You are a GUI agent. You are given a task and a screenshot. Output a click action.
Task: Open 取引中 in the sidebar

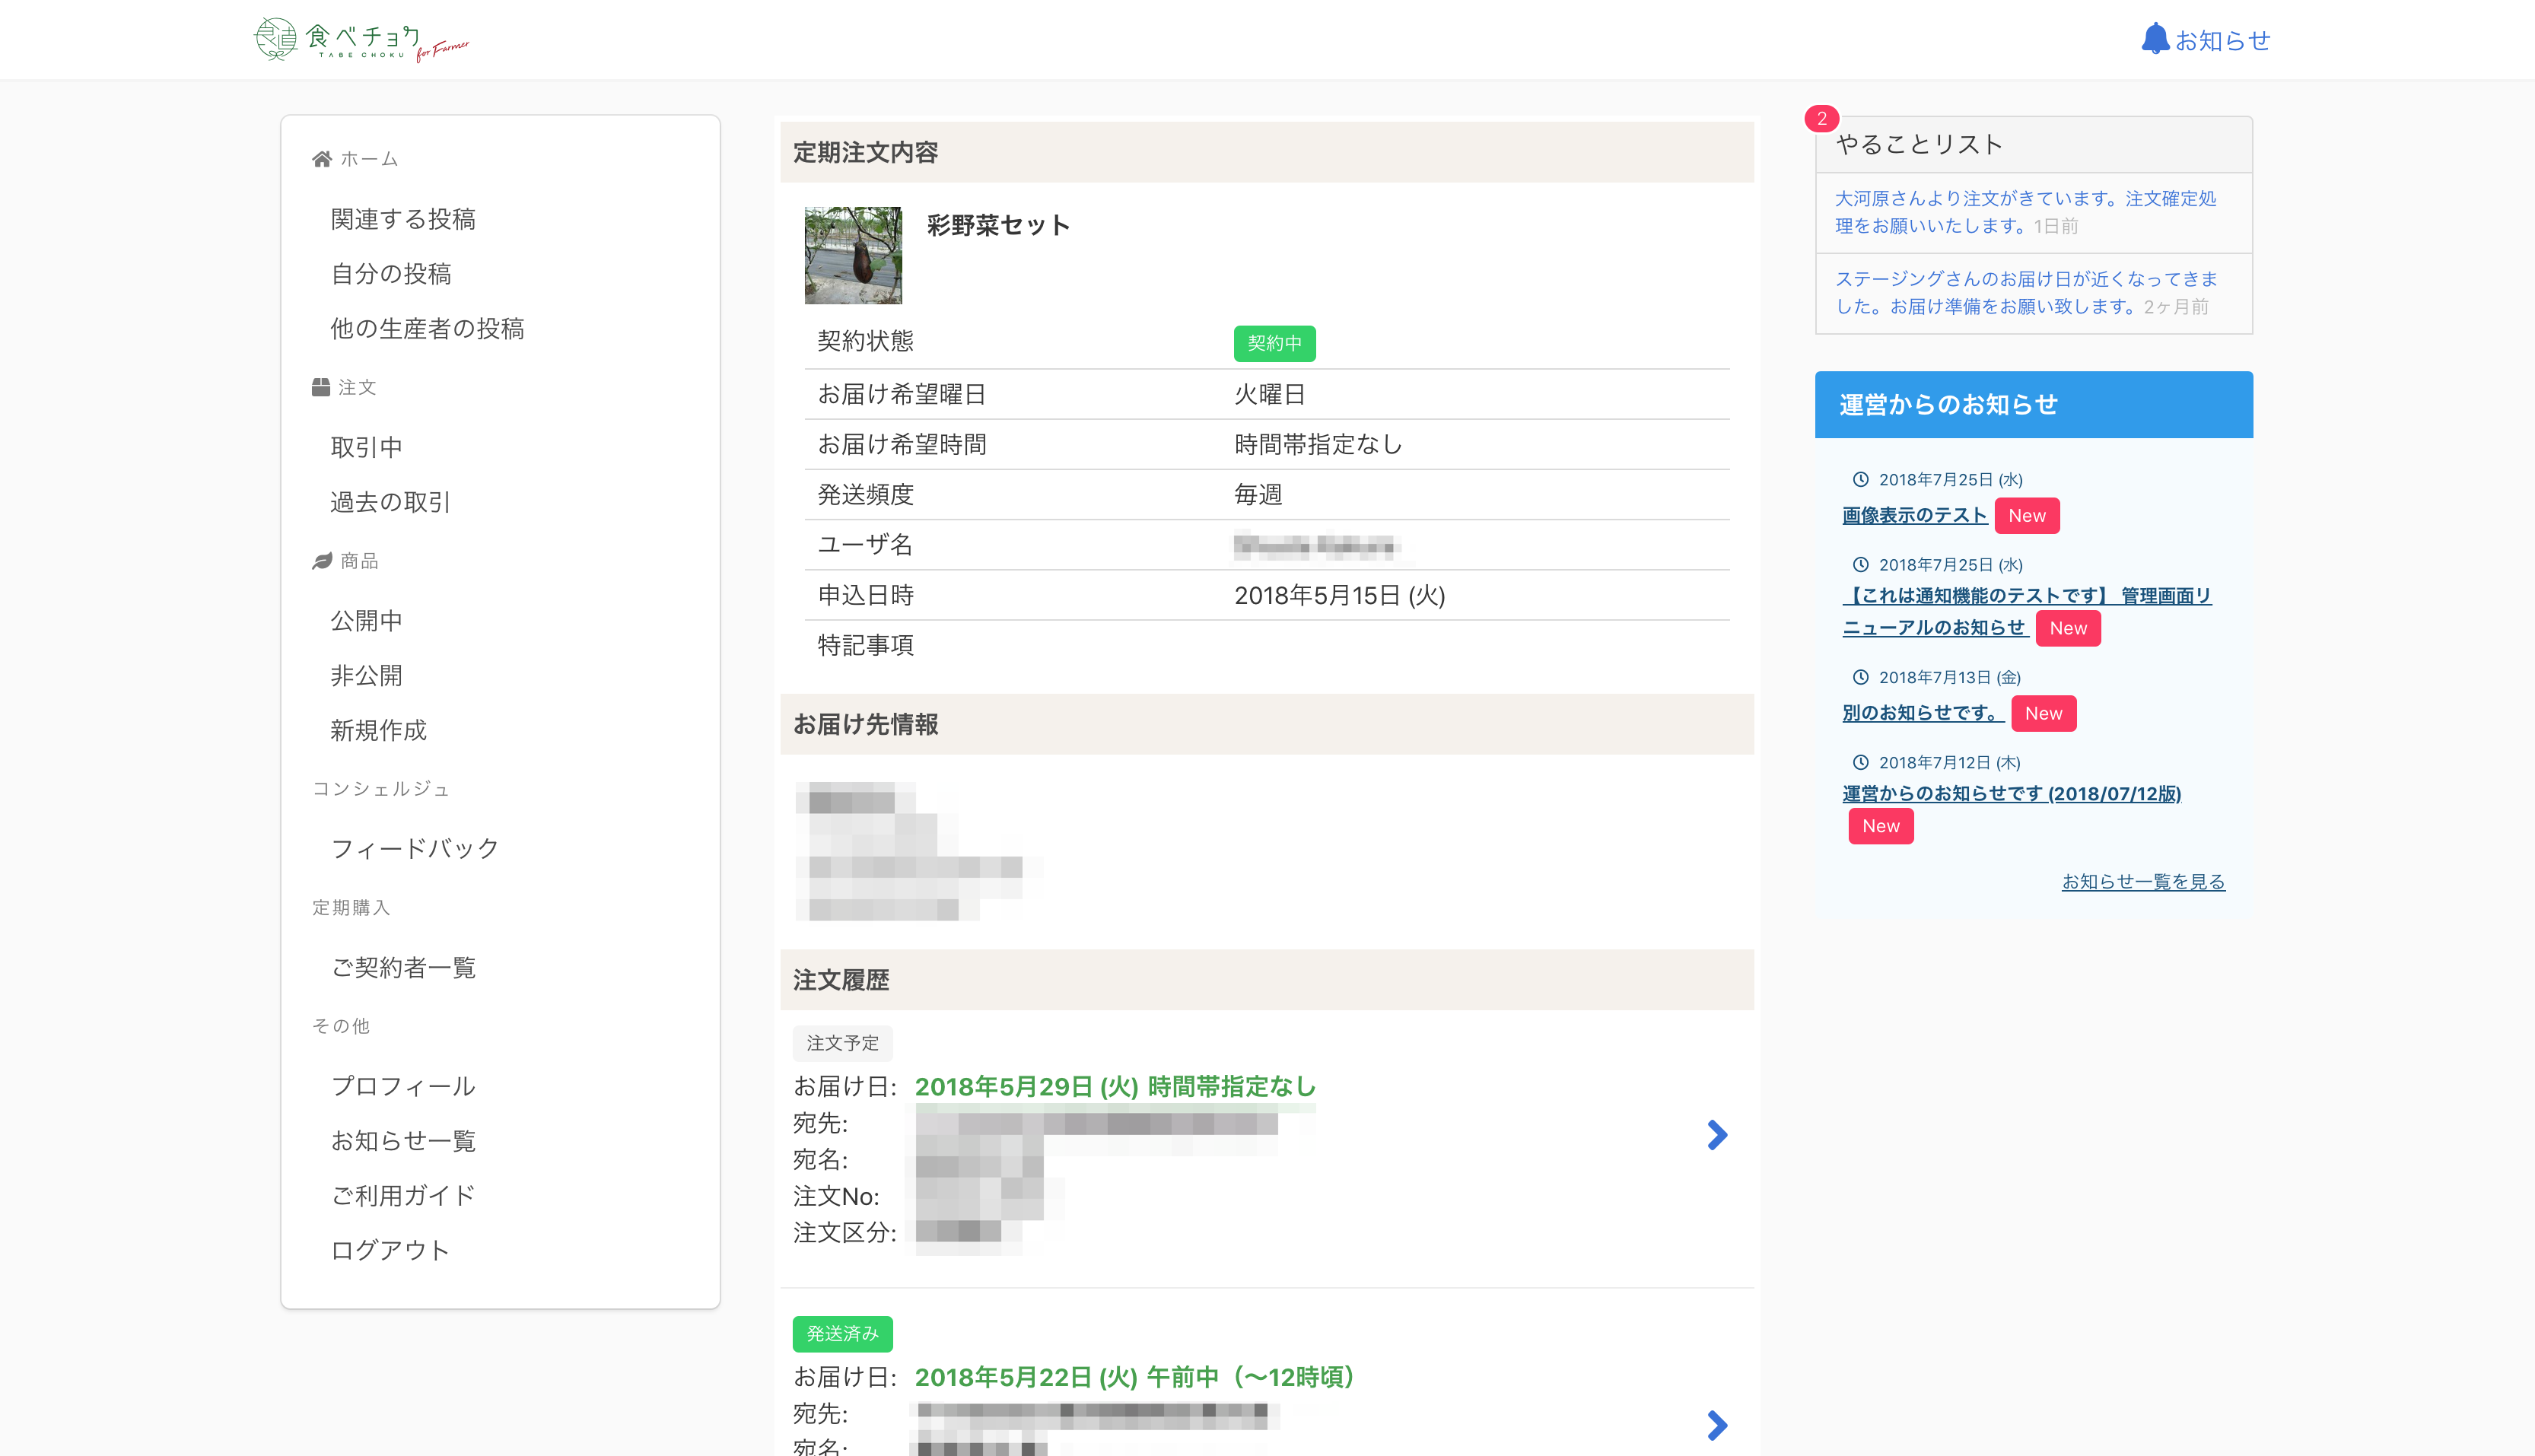pos(366,447)
